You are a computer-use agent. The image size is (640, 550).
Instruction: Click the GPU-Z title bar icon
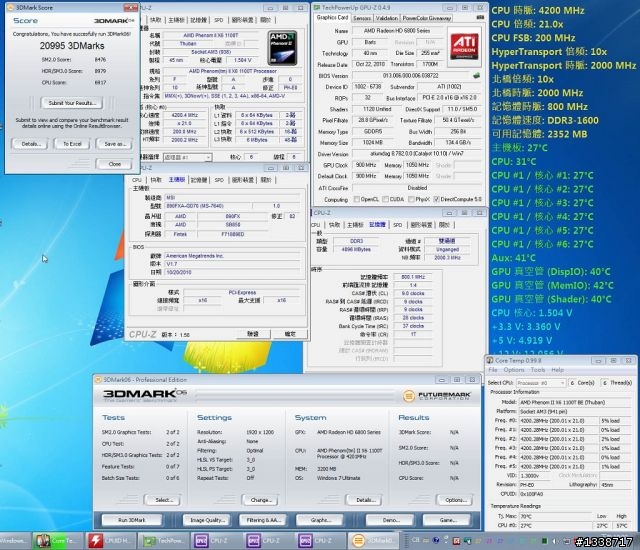tap(317, 7)
